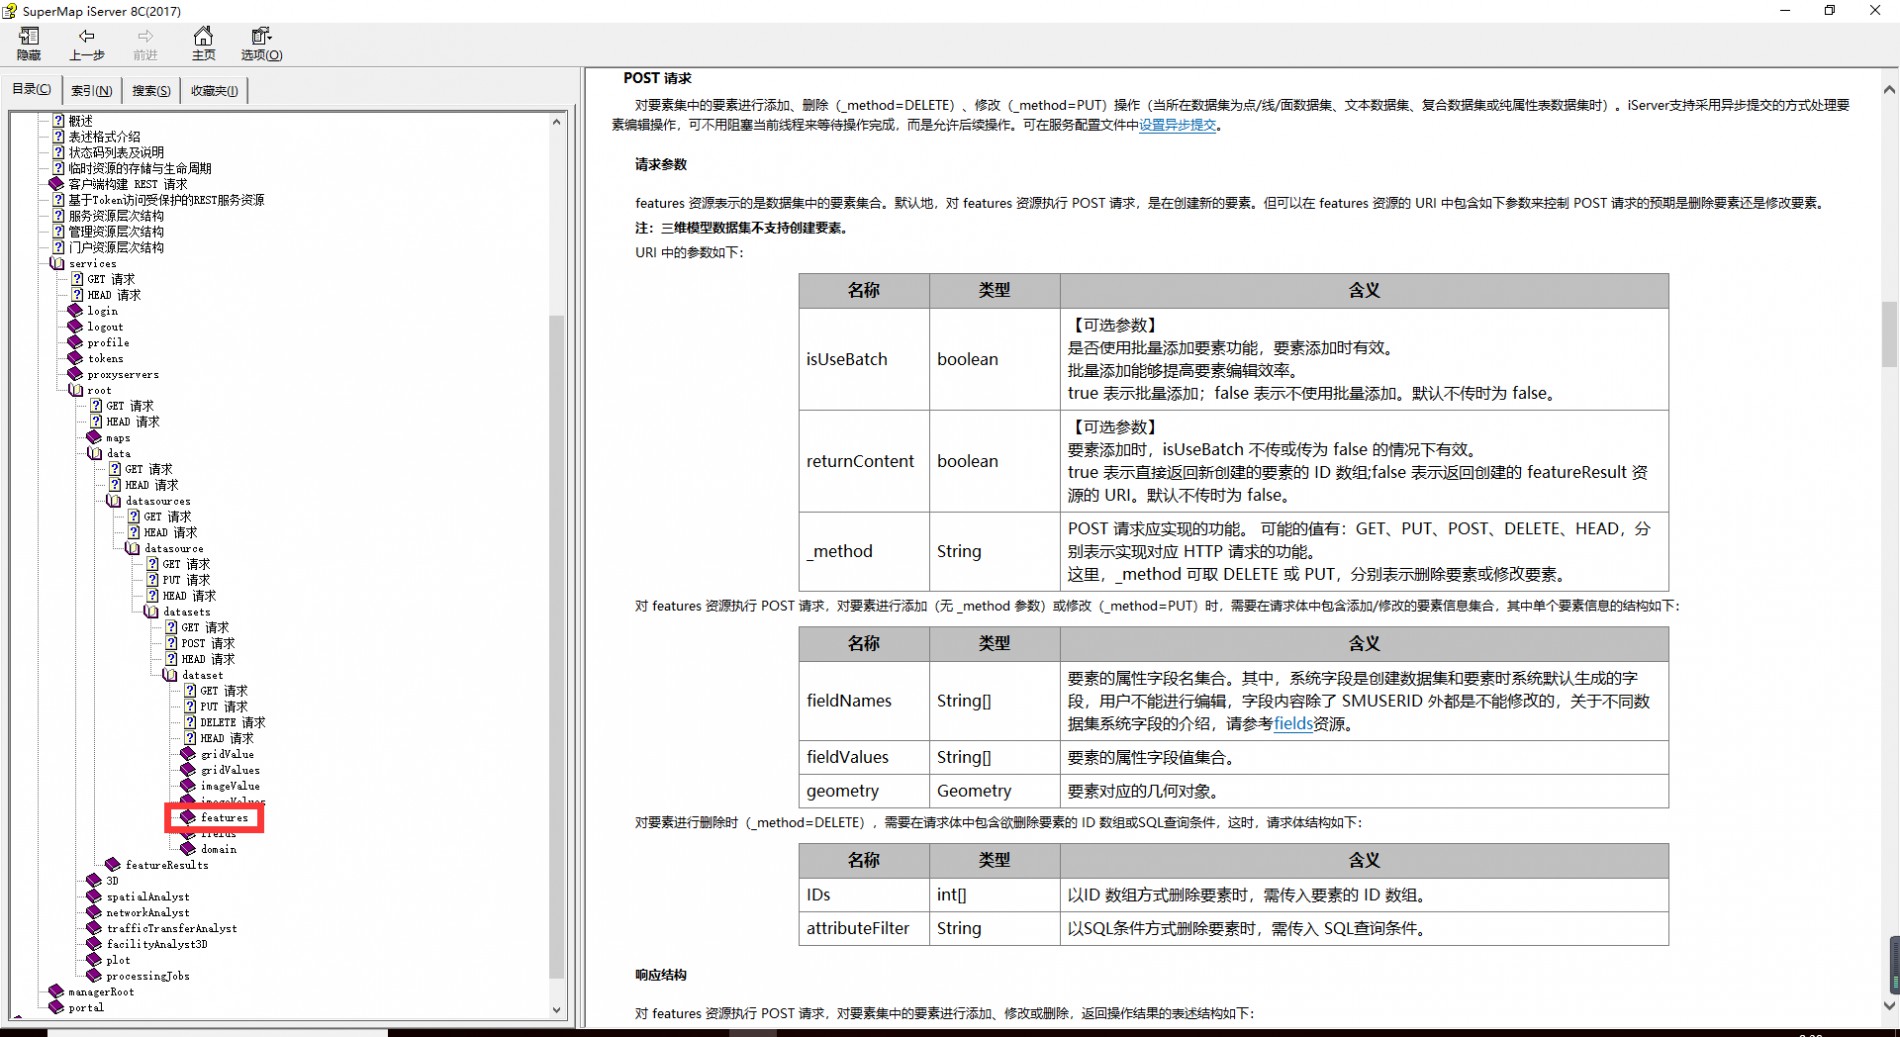Click the facilityAnalyst3D book icon
Viewport: 1900px width, 1037px height.
94,943
